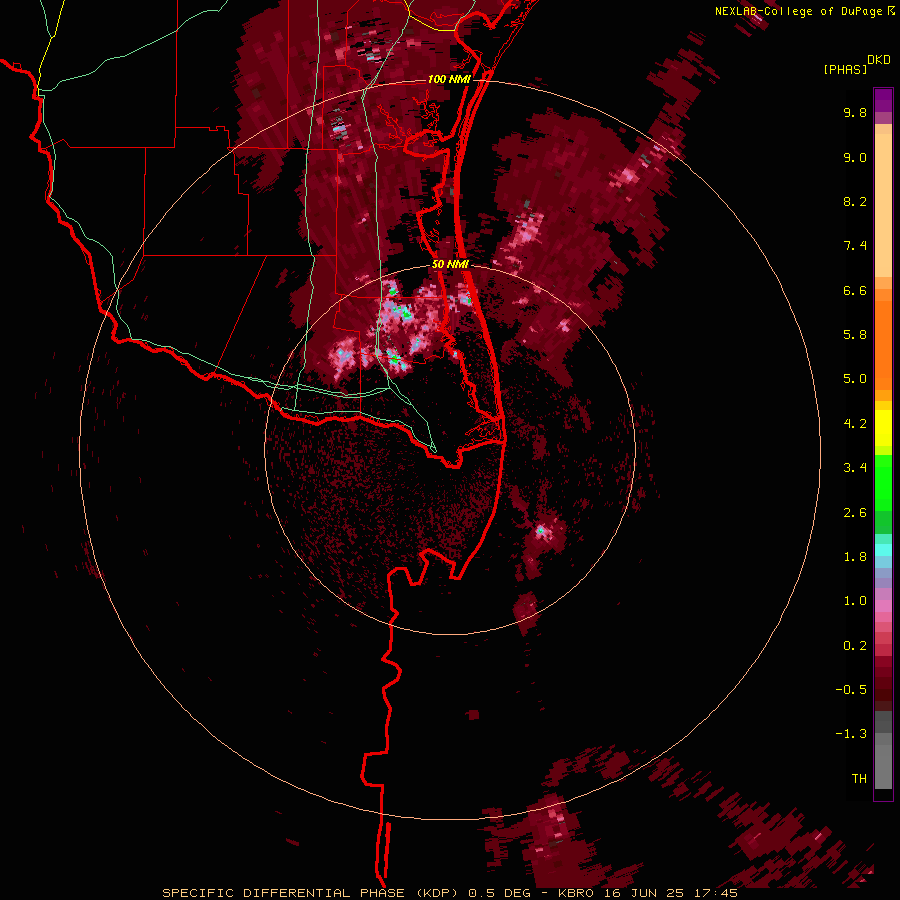Viewport: 900px width, 900px height.
Task: Click the Specific Differential Phase caption text
Action: (449, 893)
